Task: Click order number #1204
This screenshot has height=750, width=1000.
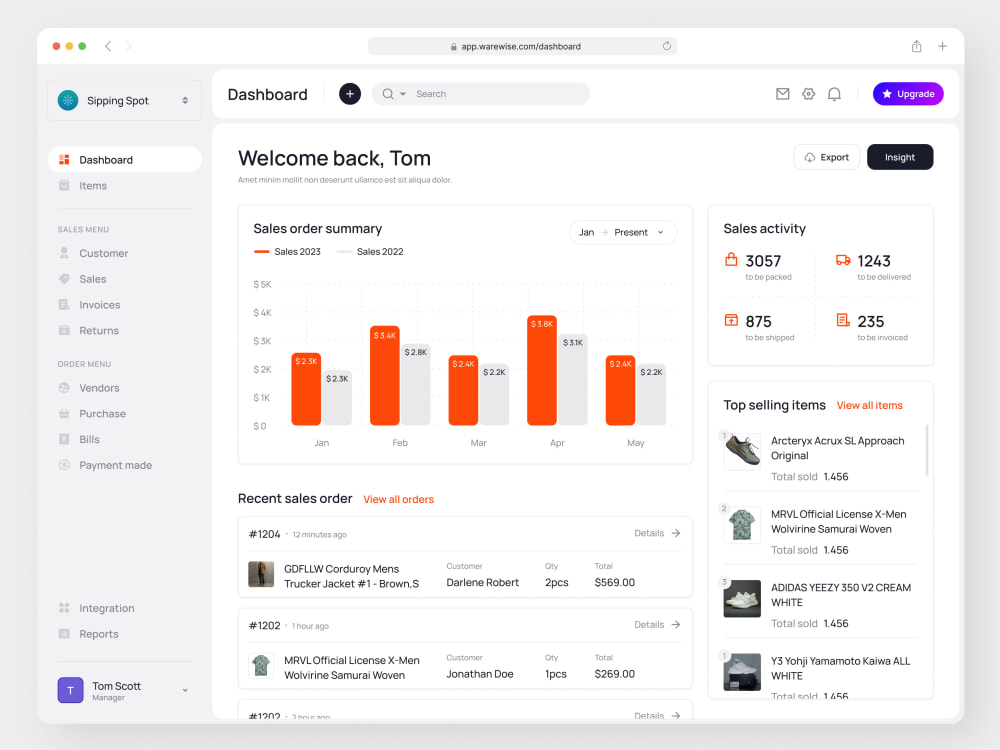Action: tap(264, 534)
